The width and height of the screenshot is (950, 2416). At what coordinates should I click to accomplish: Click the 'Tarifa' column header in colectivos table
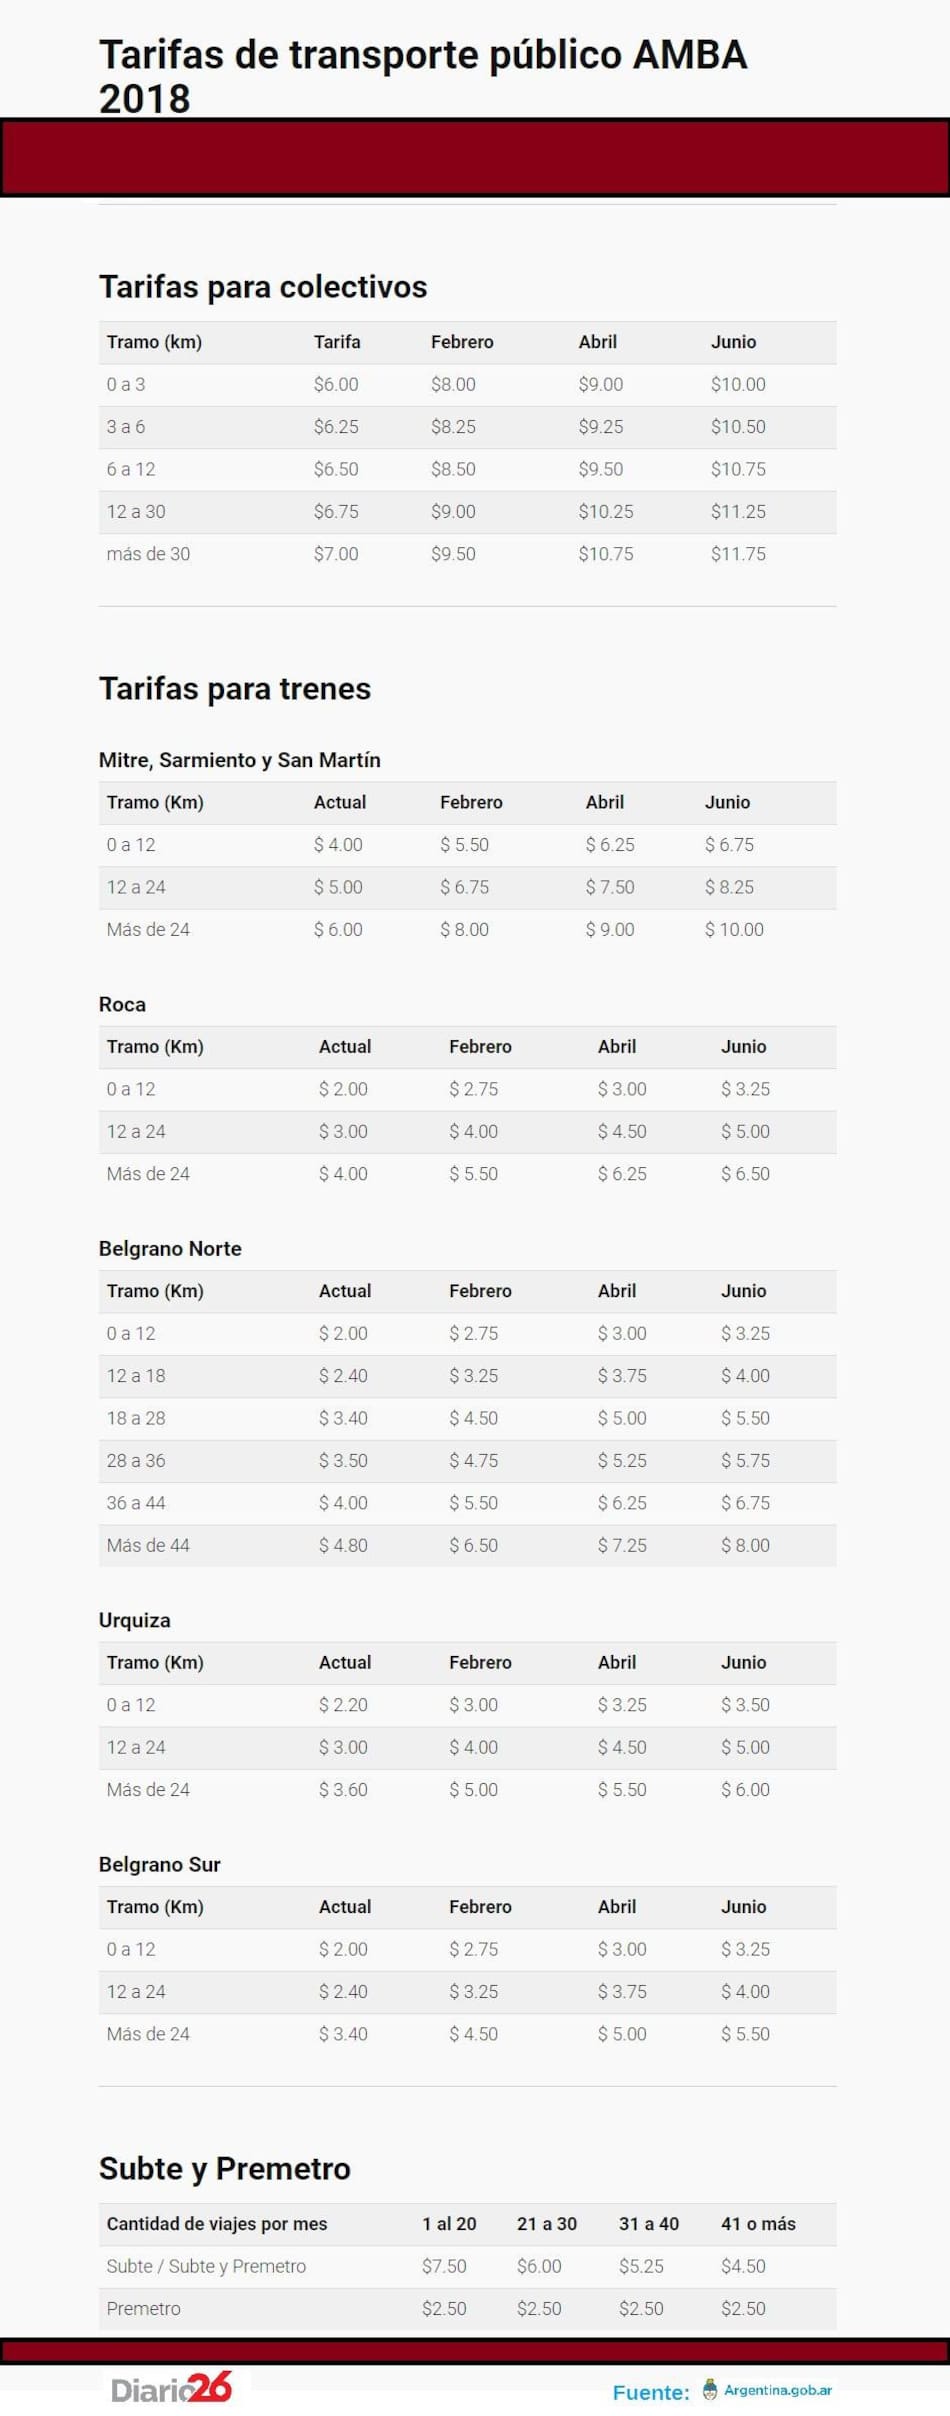click(x=337, y=342)
